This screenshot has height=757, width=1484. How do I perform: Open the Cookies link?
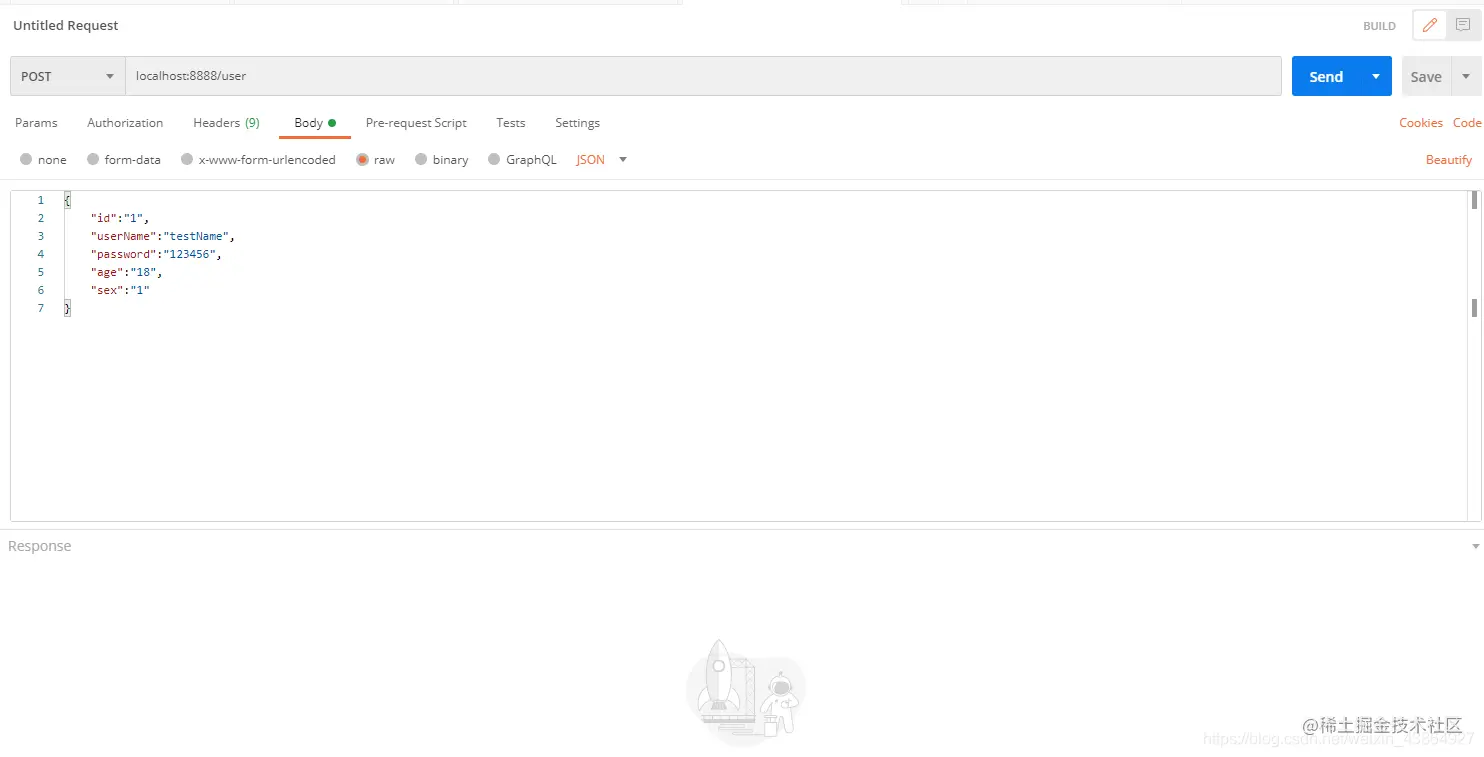(1420, 123)
